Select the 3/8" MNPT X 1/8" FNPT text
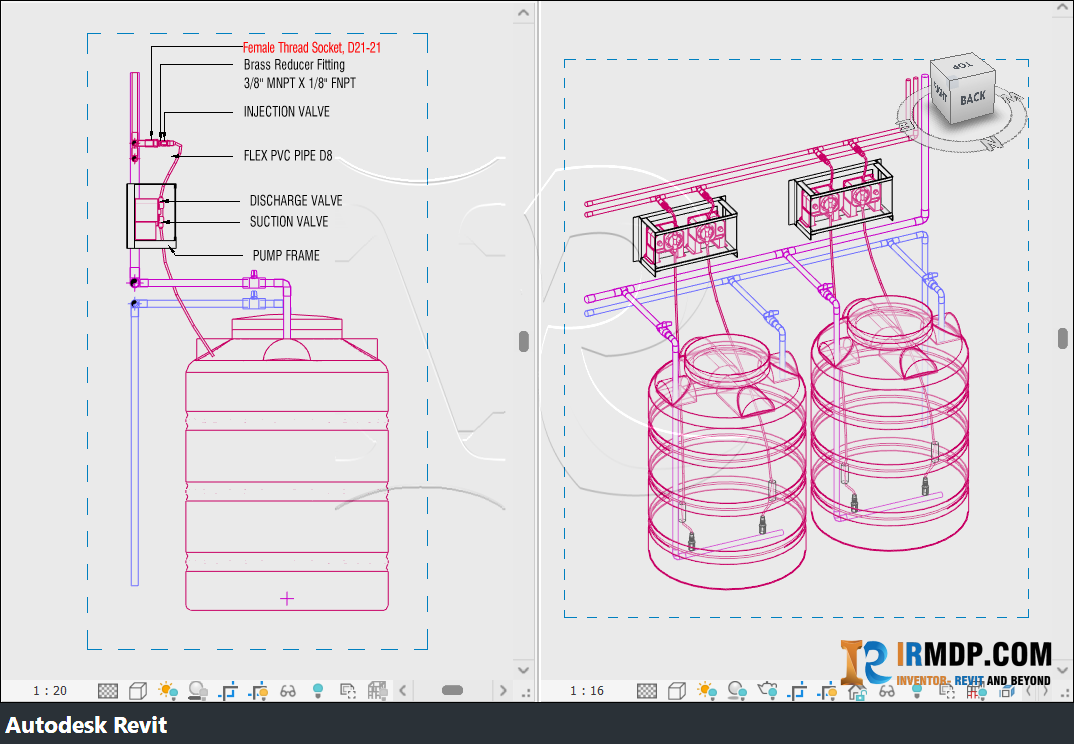 tap(300, 83)
